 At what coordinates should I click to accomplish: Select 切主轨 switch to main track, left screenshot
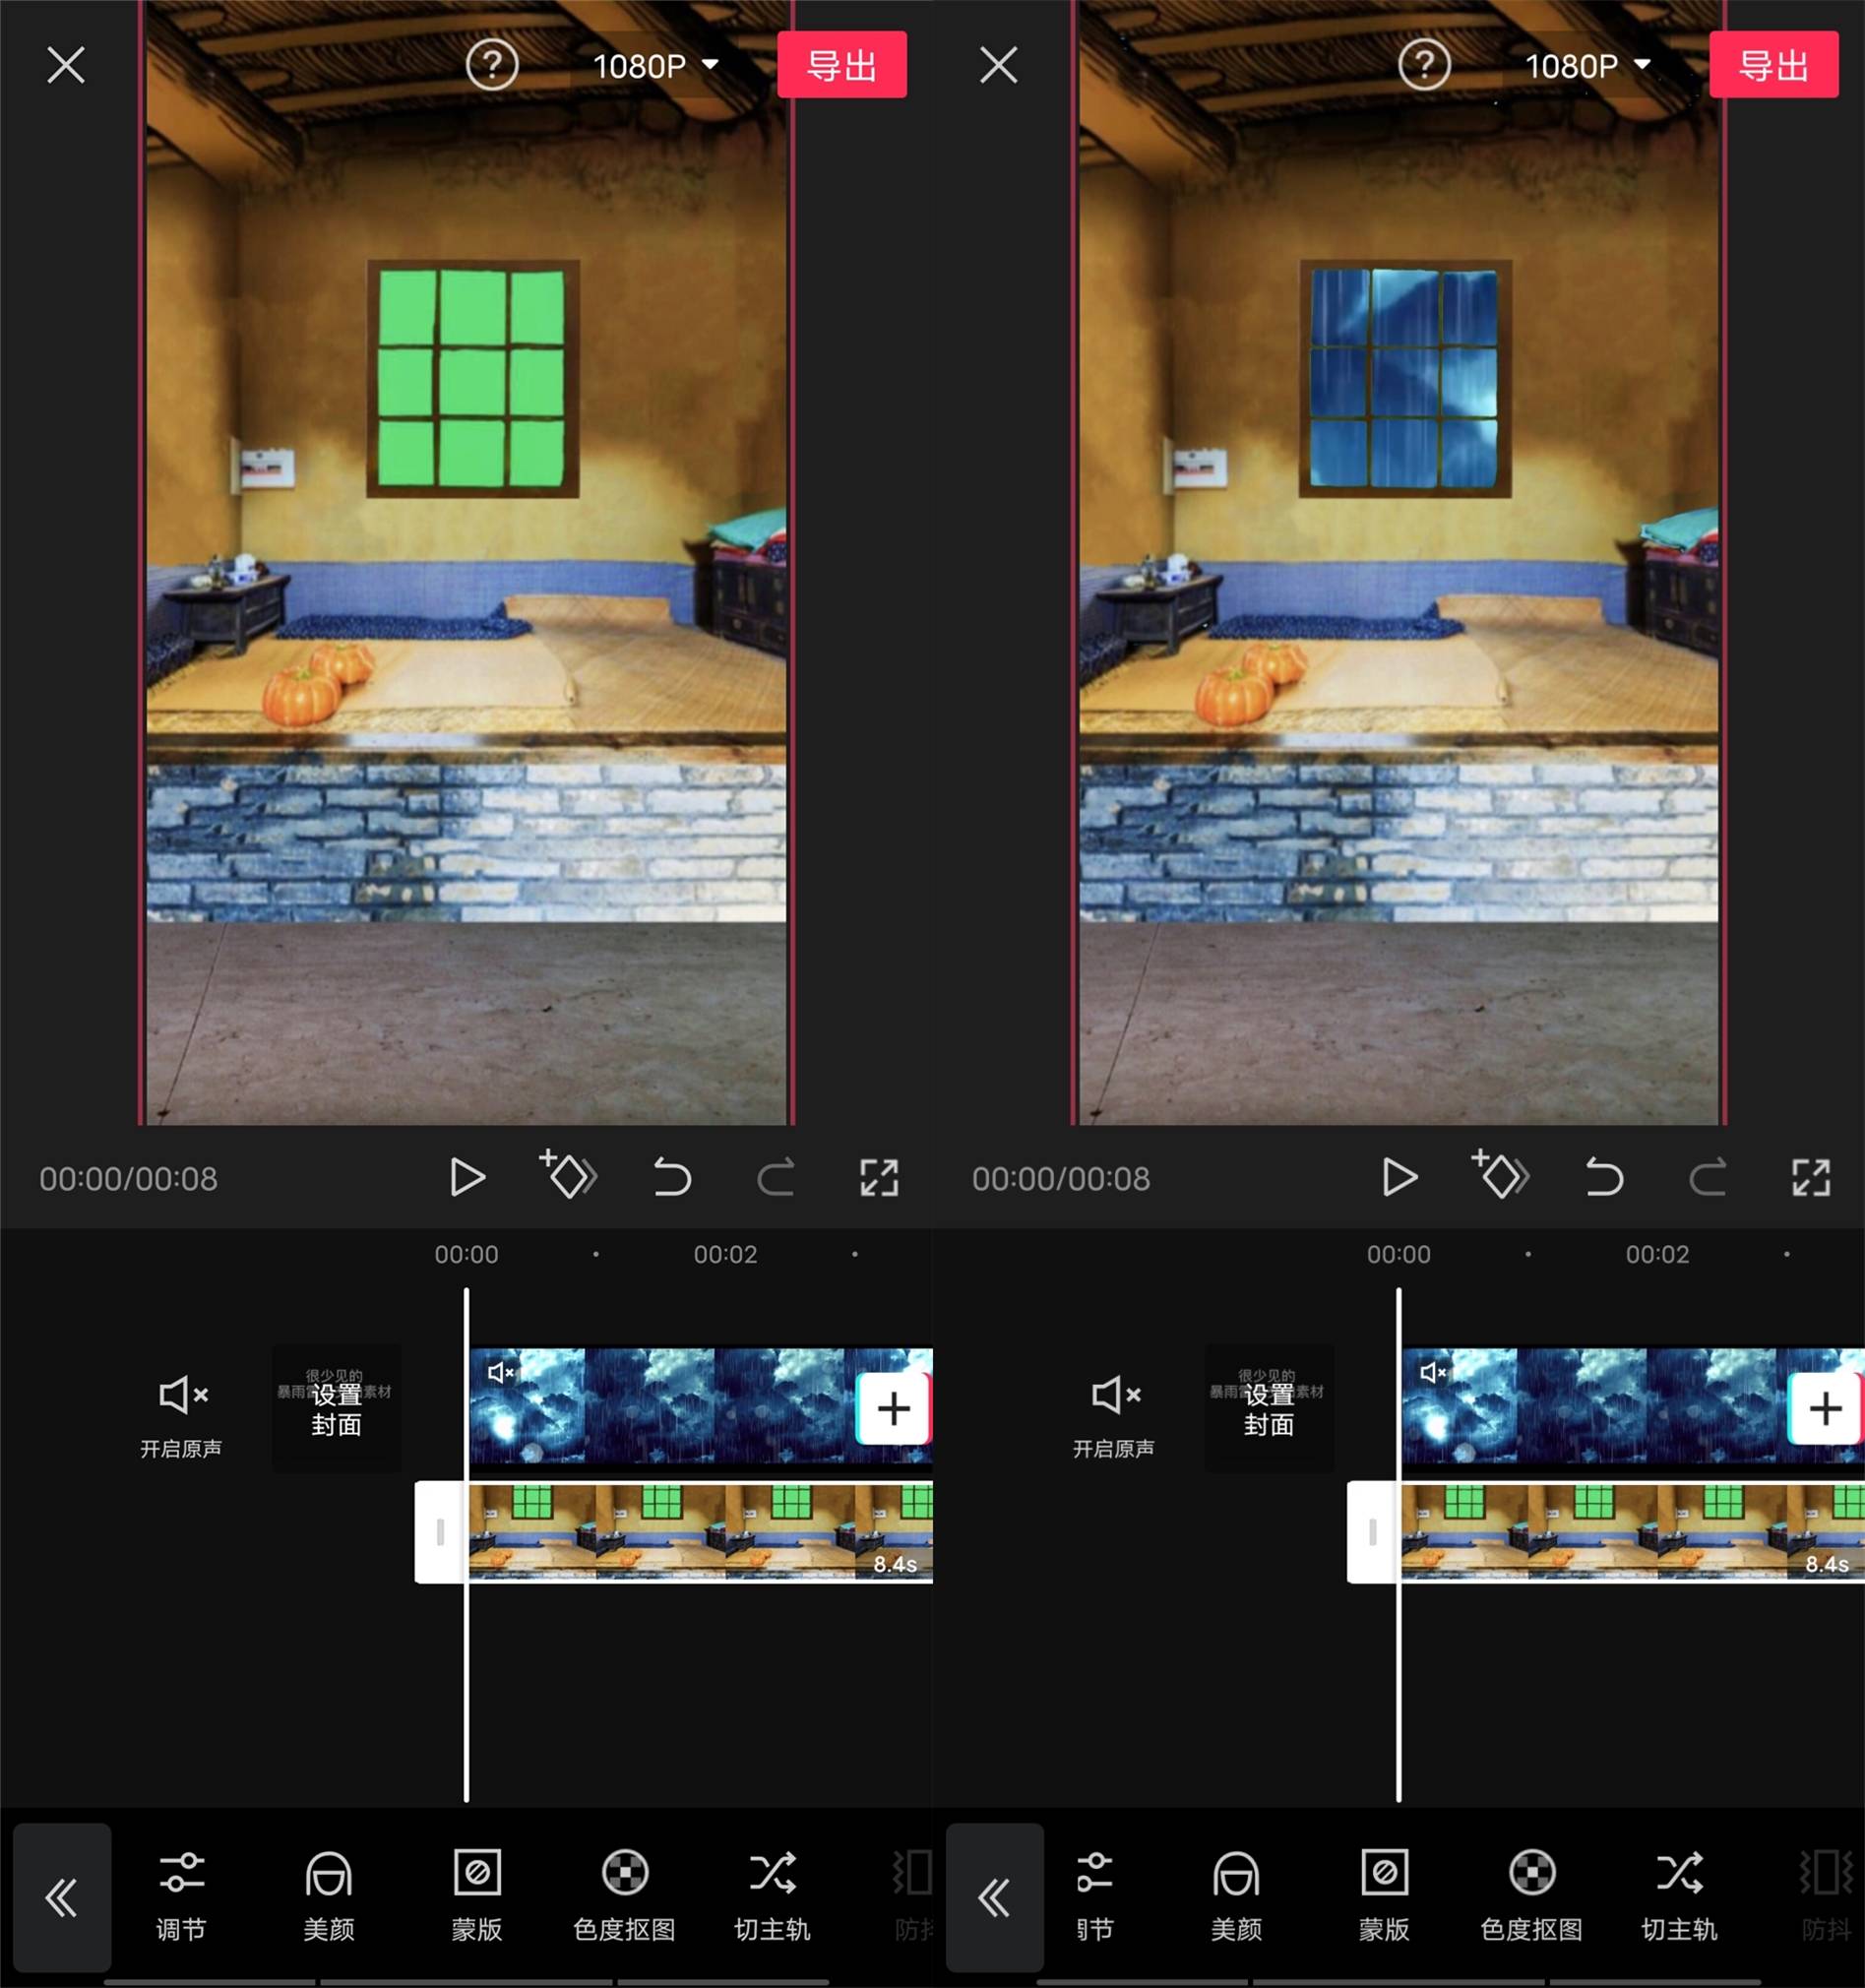(772, 1897)
